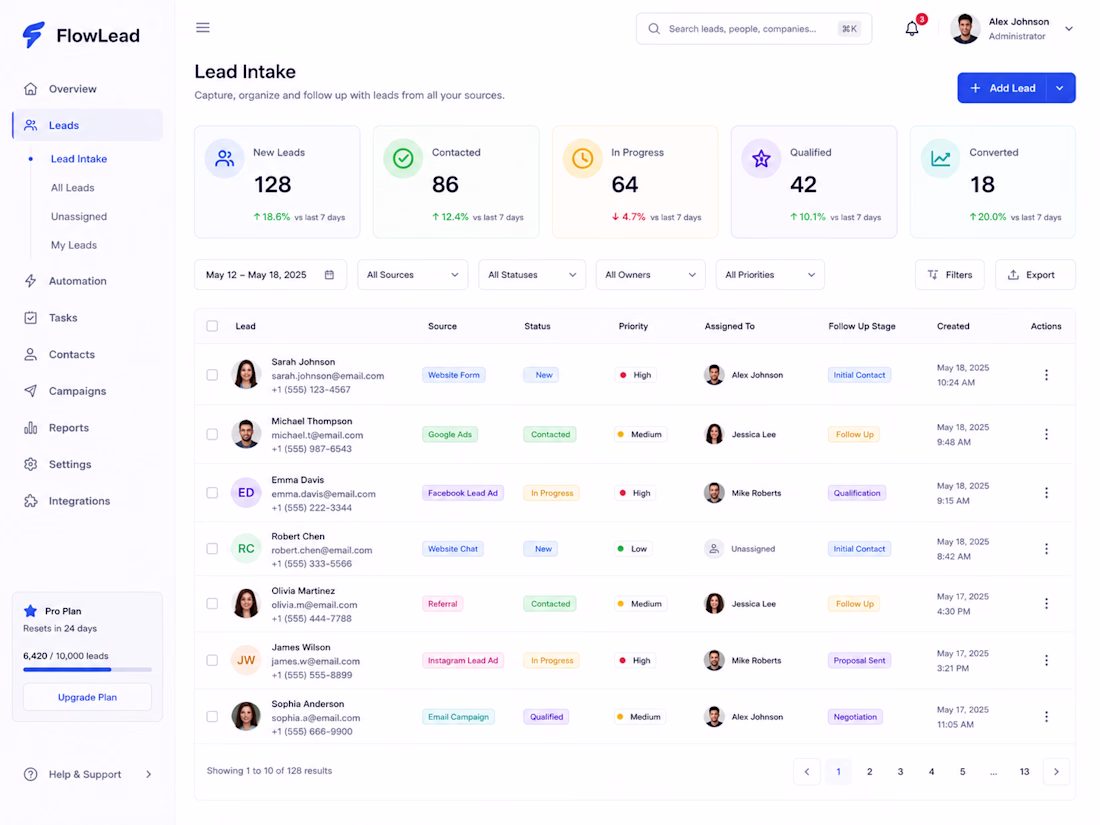
Task: Click the Automation lightning bolt icon
Action: click(x=30, y=281)
